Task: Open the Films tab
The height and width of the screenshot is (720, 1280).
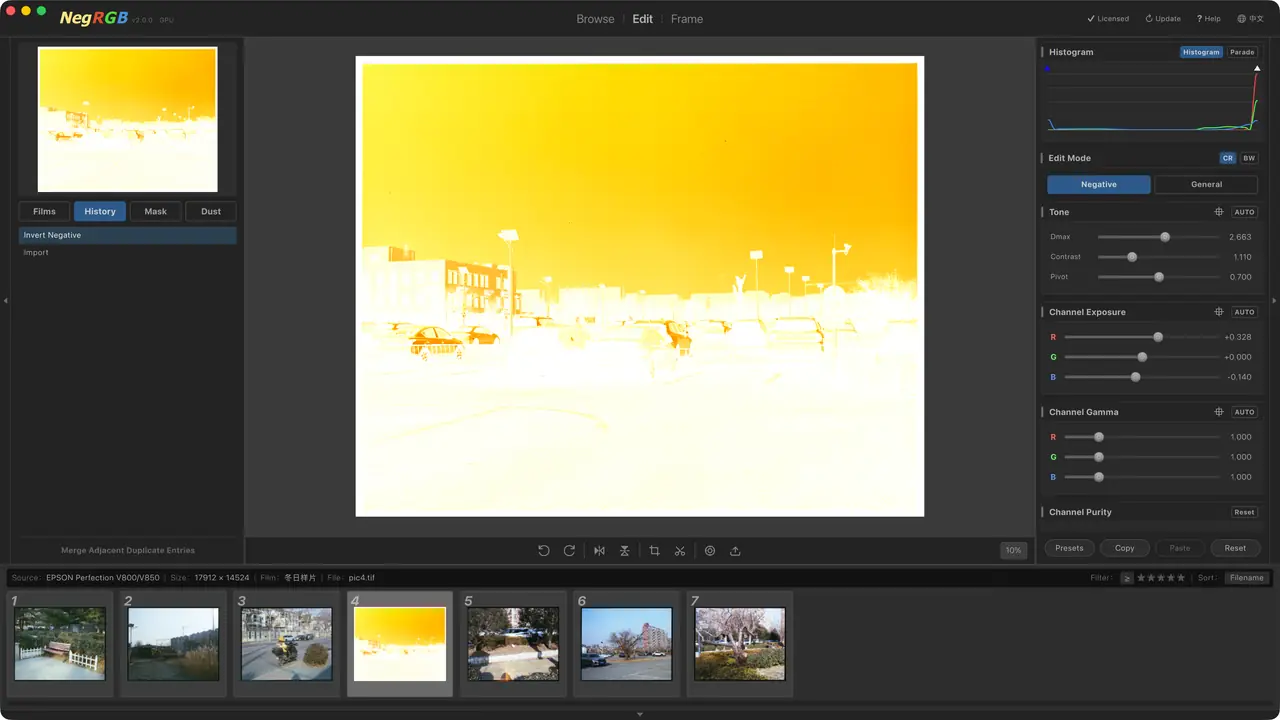Action: (x=44, y=211)
